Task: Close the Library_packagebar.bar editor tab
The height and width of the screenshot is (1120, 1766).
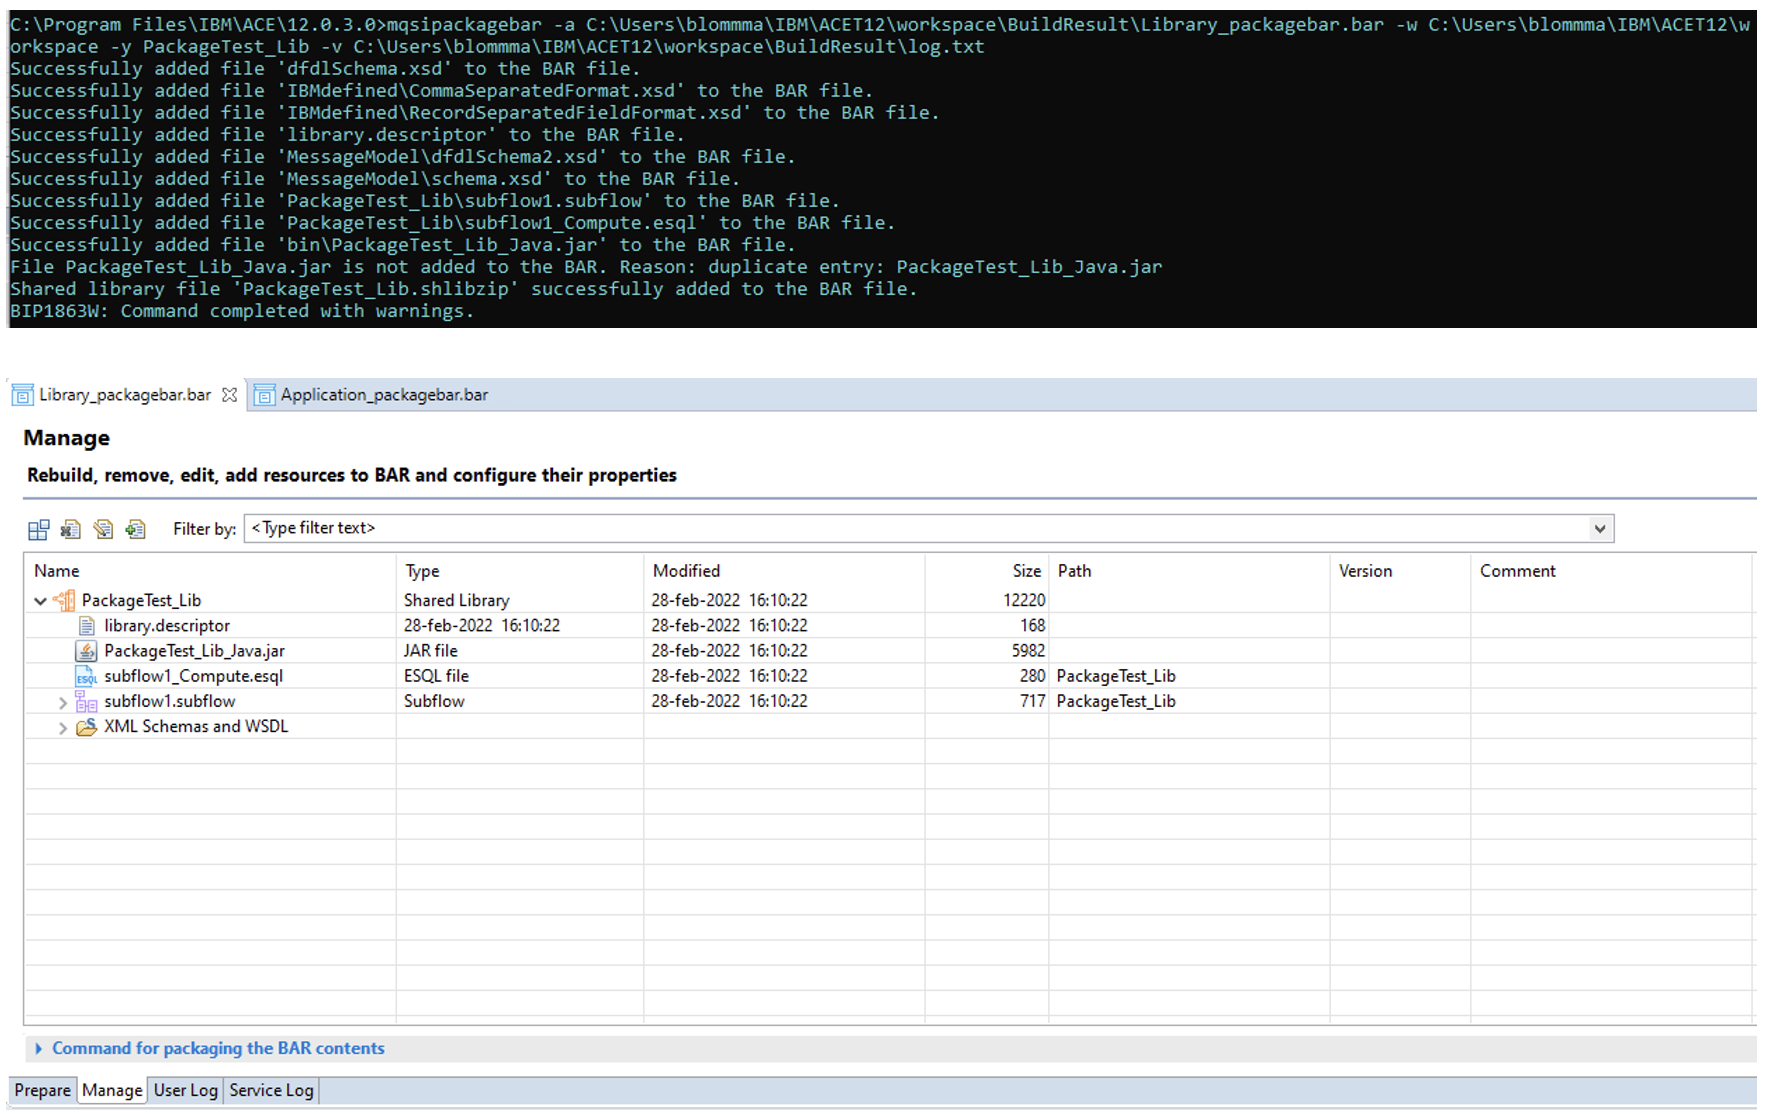Action: coord(229,395)
